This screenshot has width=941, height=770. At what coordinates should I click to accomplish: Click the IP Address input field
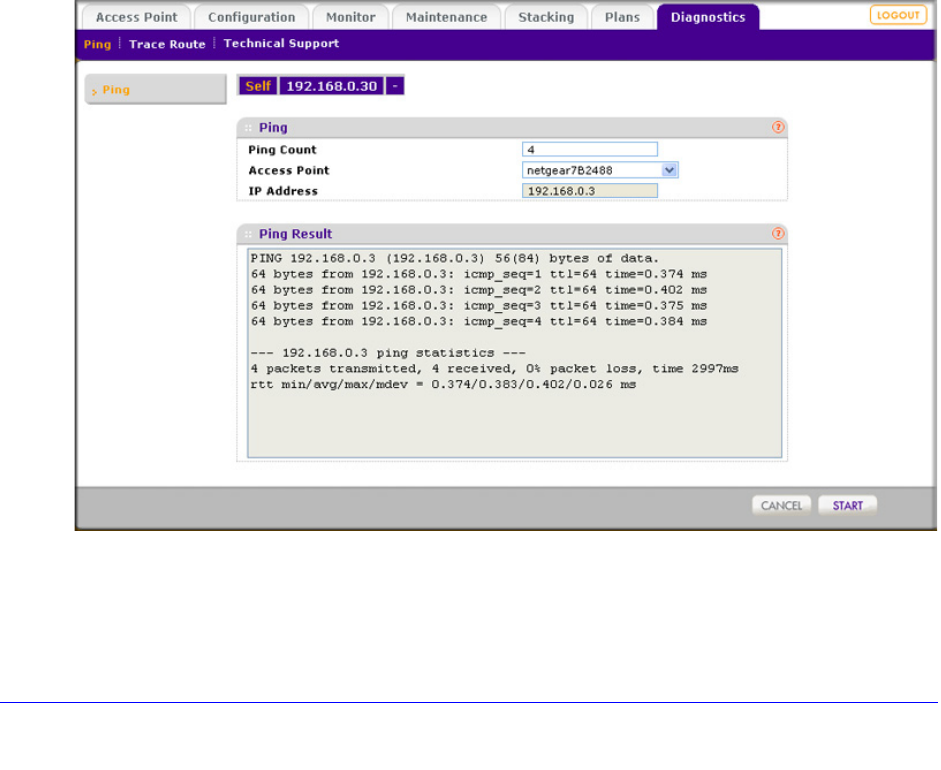click(589, 191)
